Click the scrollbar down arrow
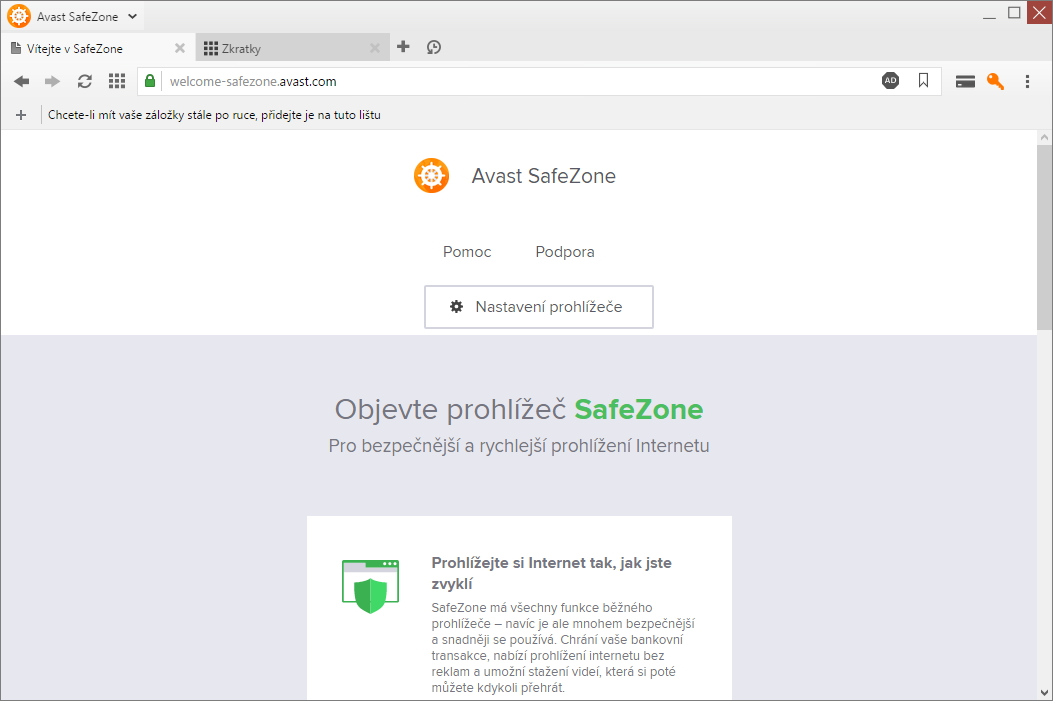The width and height of the screenshot is (1053, 701). [x=1044, y=692]
